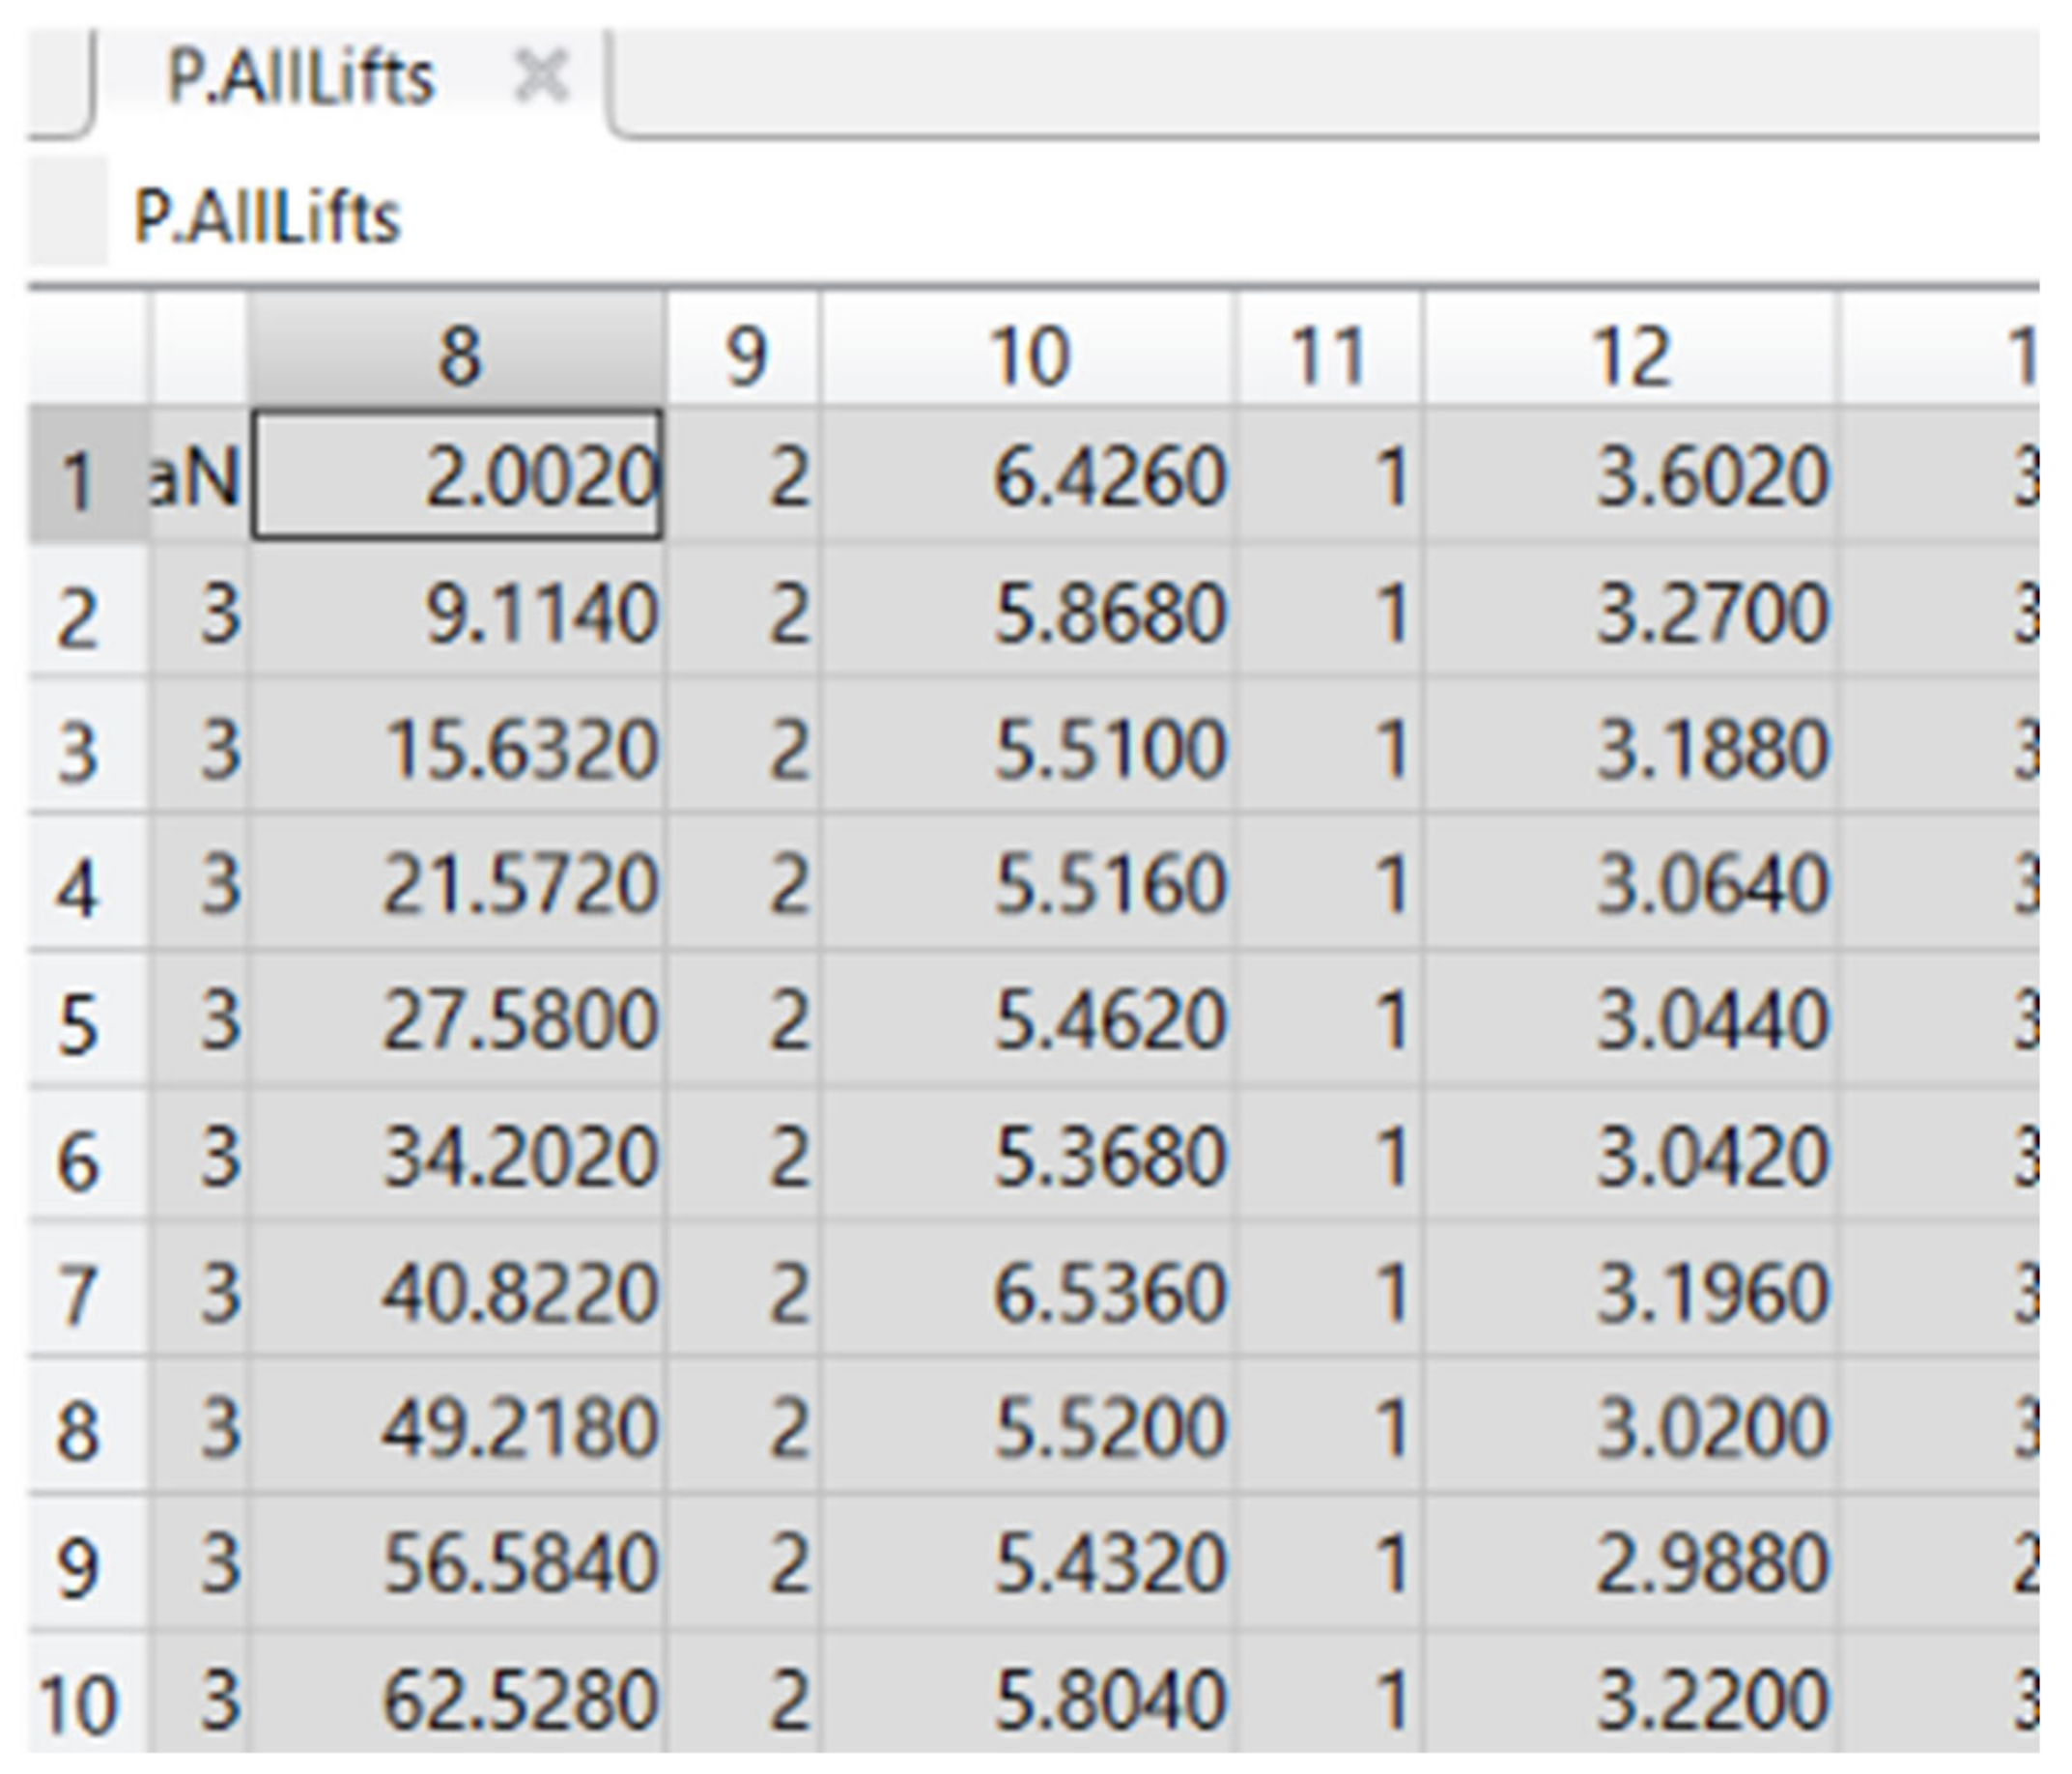Click cell with value 3.6020
This screenshot has height=1774, width=2072.
tap(1630, 476)
